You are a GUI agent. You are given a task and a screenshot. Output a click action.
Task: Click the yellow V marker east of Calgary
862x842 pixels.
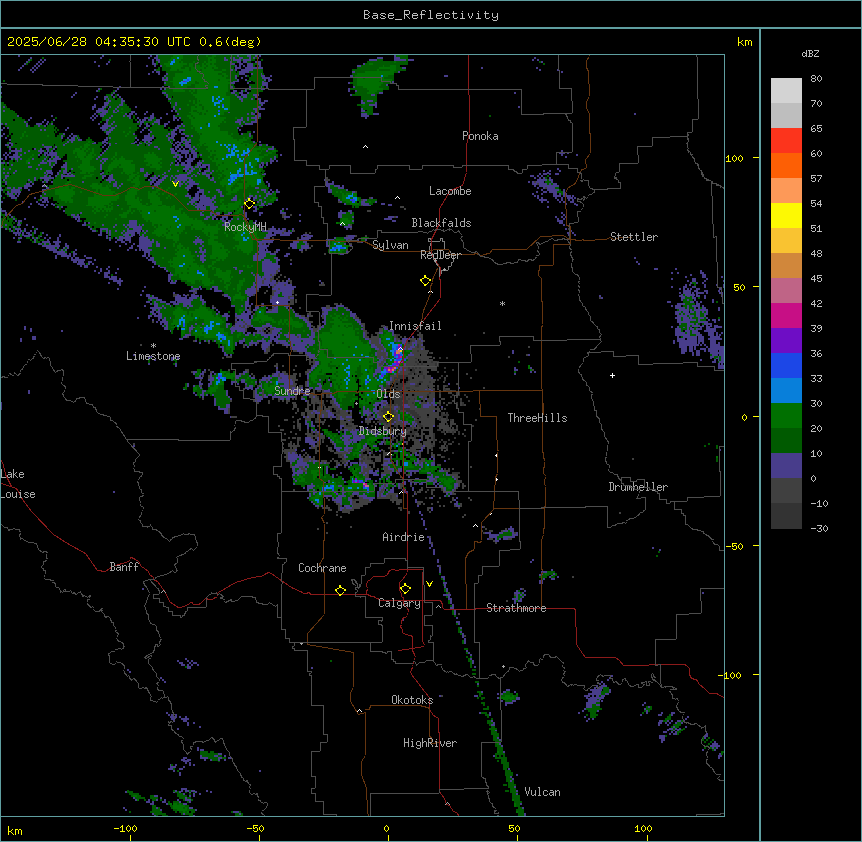pyautogui.click(x=429, y=584)
